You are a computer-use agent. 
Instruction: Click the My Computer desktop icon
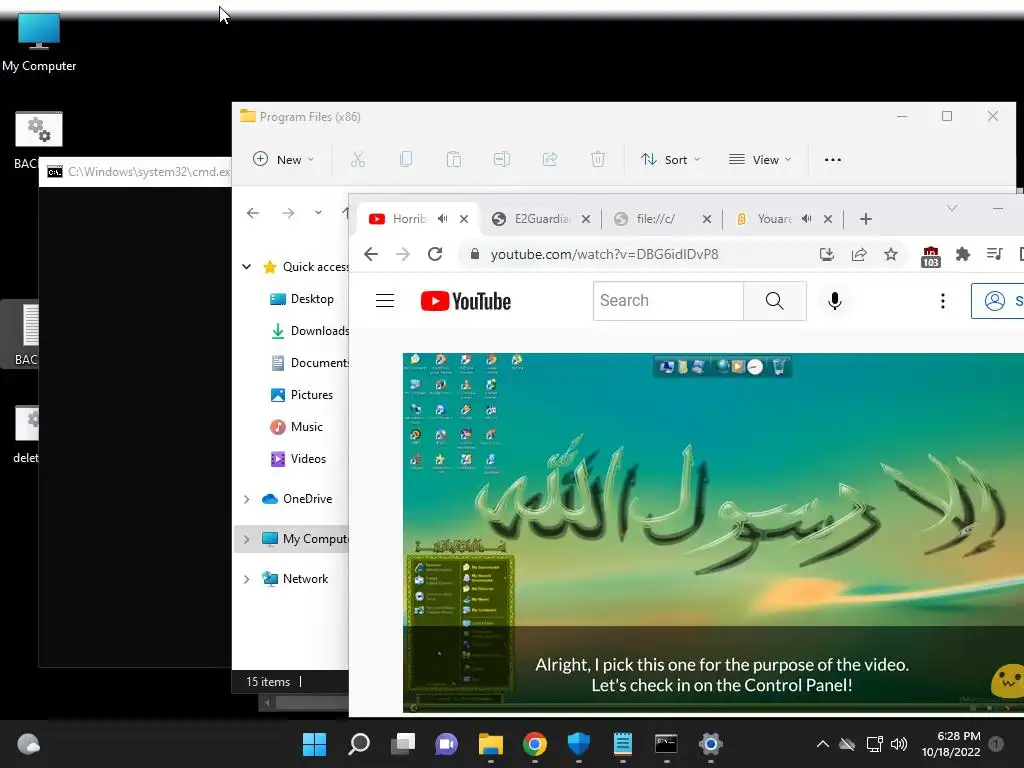[x=39, y=42]
